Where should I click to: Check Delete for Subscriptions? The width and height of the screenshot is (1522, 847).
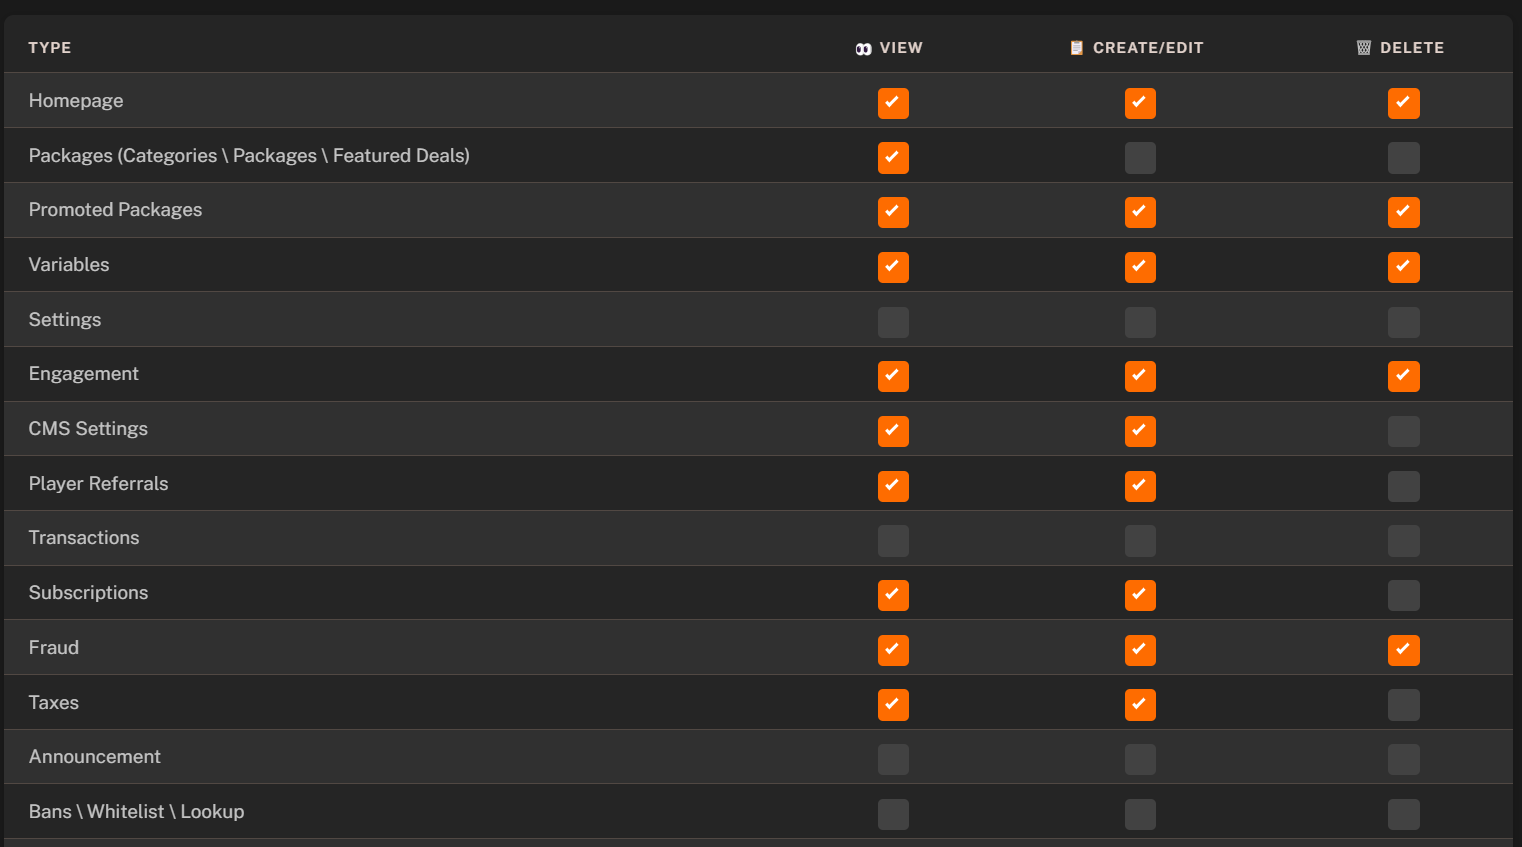1404,595
